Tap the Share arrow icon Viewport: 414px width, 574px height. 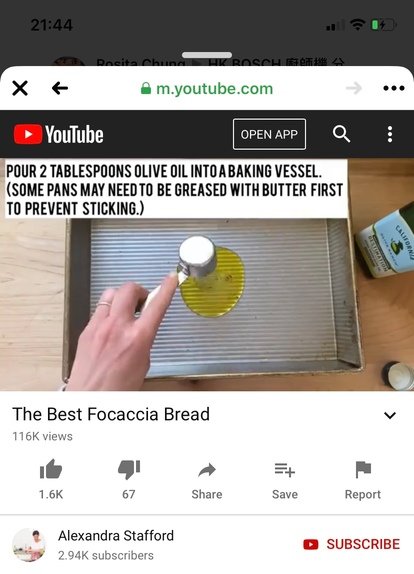(207, 470)
